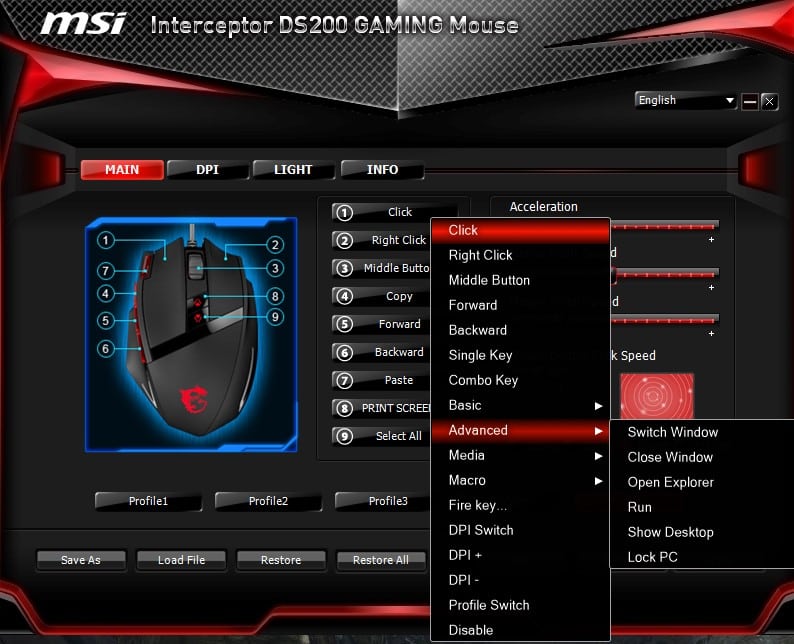Viewport: 794px width, 644px height.
Task: Switch to the DPI tab
Action: pyautogui.click(x=208, y=170)
